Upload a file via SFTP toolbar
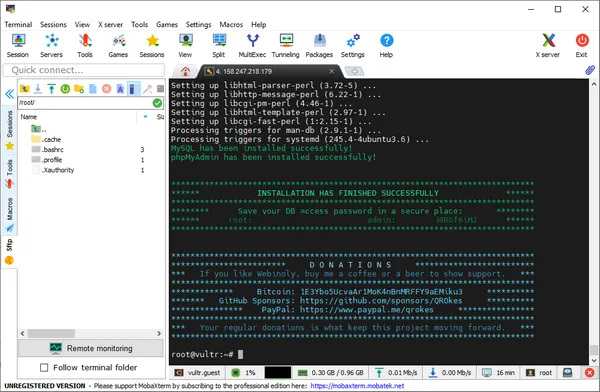 coord(51,89)
